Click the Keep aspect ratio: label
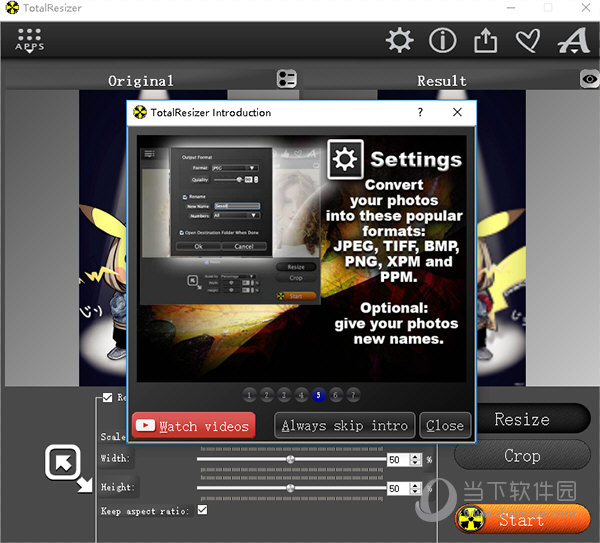This screenshot has width=600, height=543. (145, 510)
